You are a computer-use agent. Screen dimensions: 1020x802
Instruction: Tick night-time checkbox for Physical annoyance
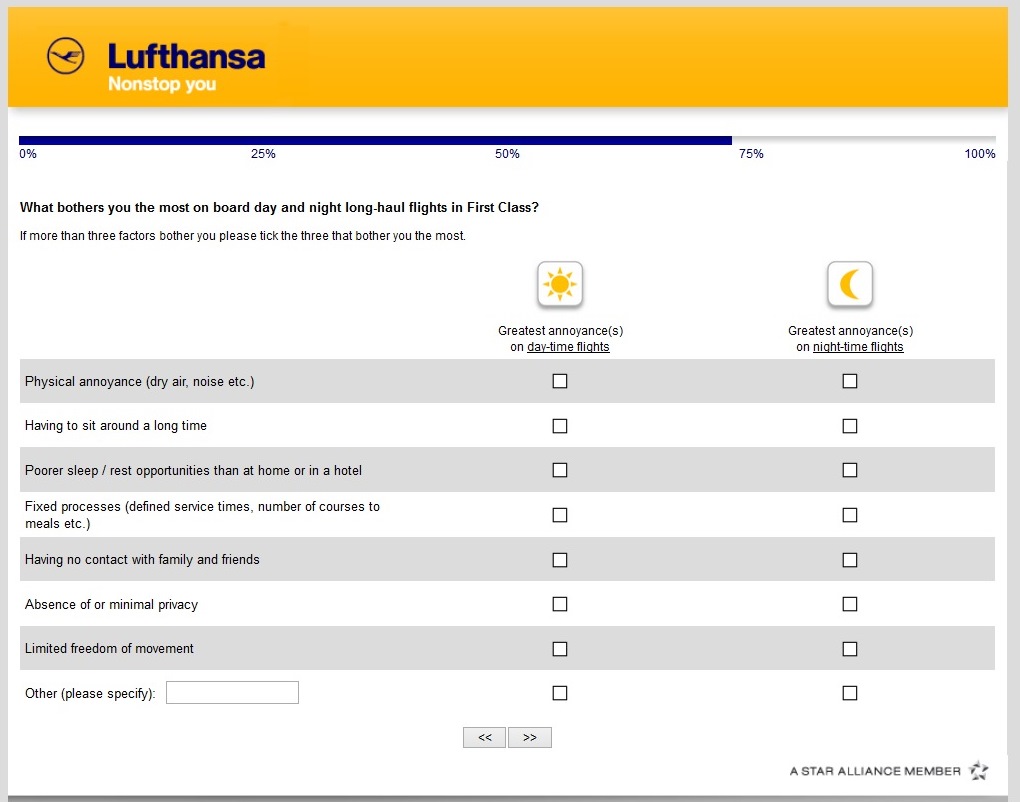pyautogui.click(x=850, y=381)
